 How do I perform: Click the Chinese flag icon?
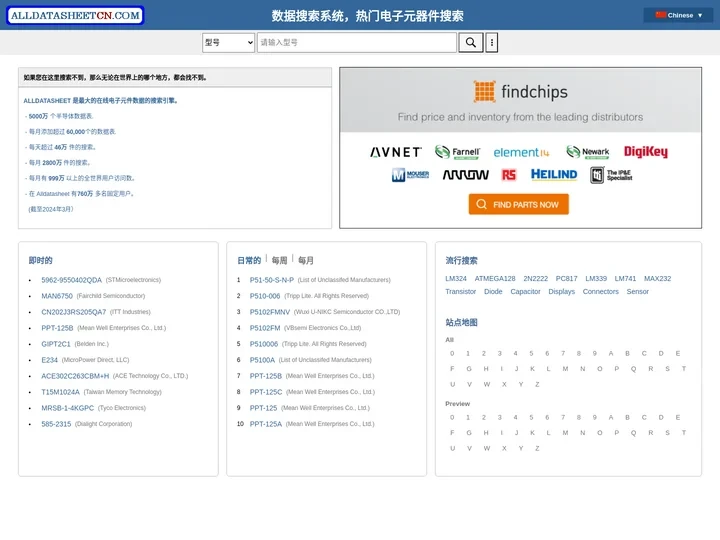coord(660,15)
